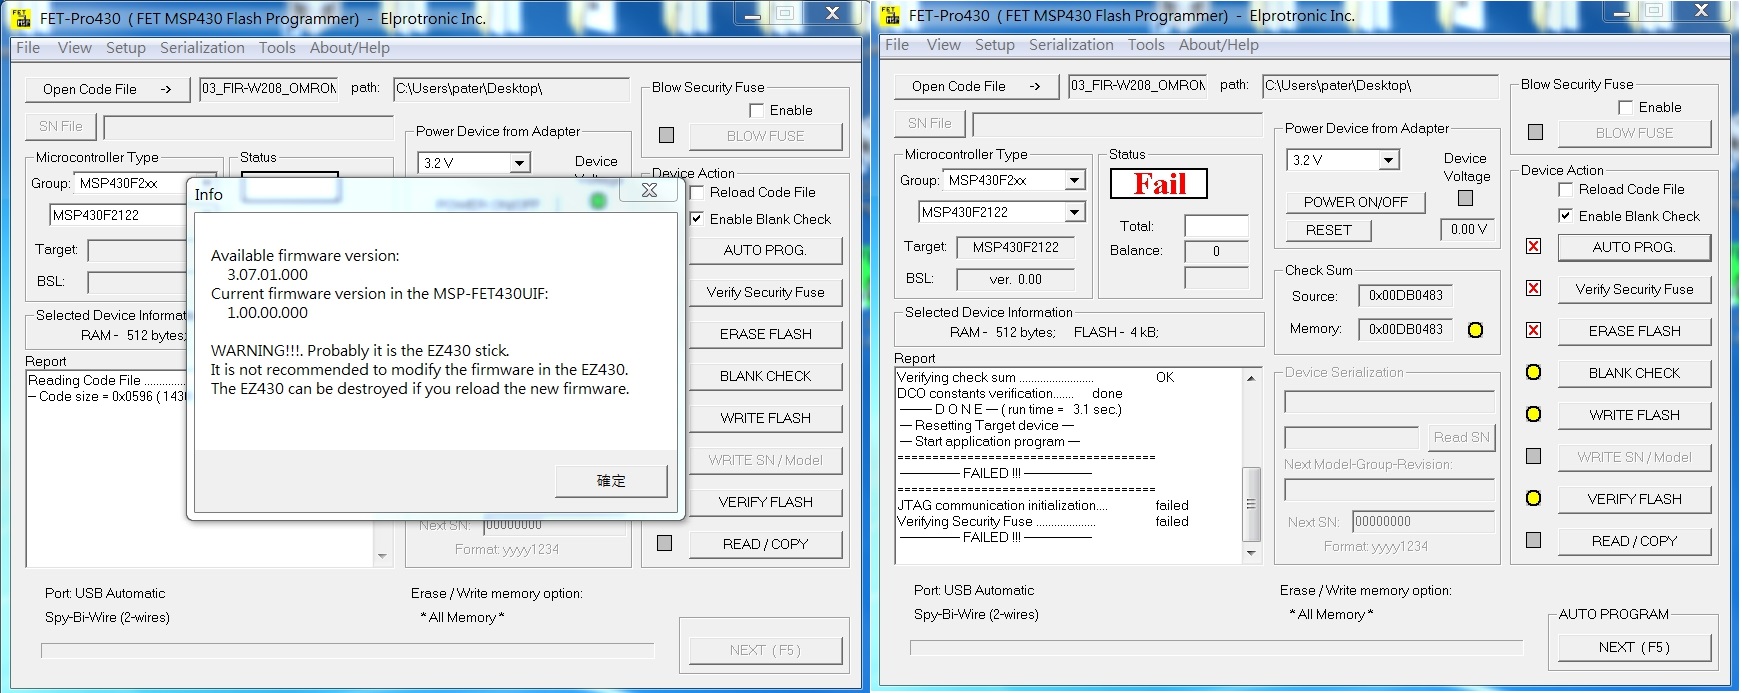Click the code file path field in right window
The width and height of the screenshot is (1742, 693).
point(1380,86)
